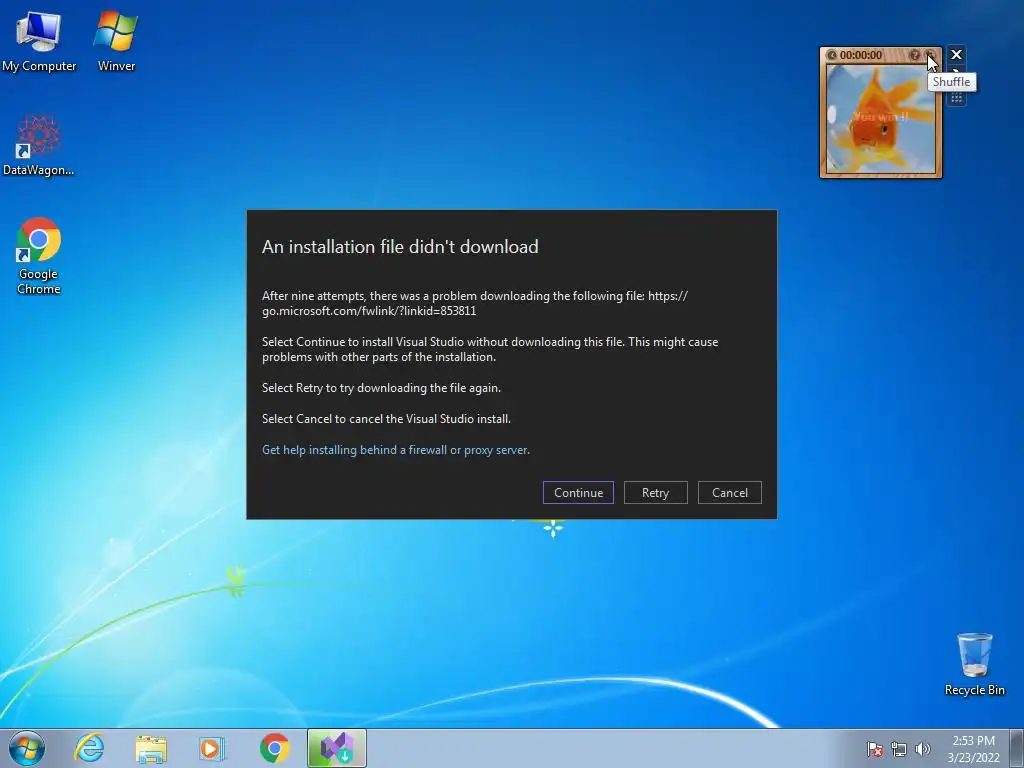Close the picture puzzle gadget
This screenshot has height=768, width=1024.
[956, 54]
